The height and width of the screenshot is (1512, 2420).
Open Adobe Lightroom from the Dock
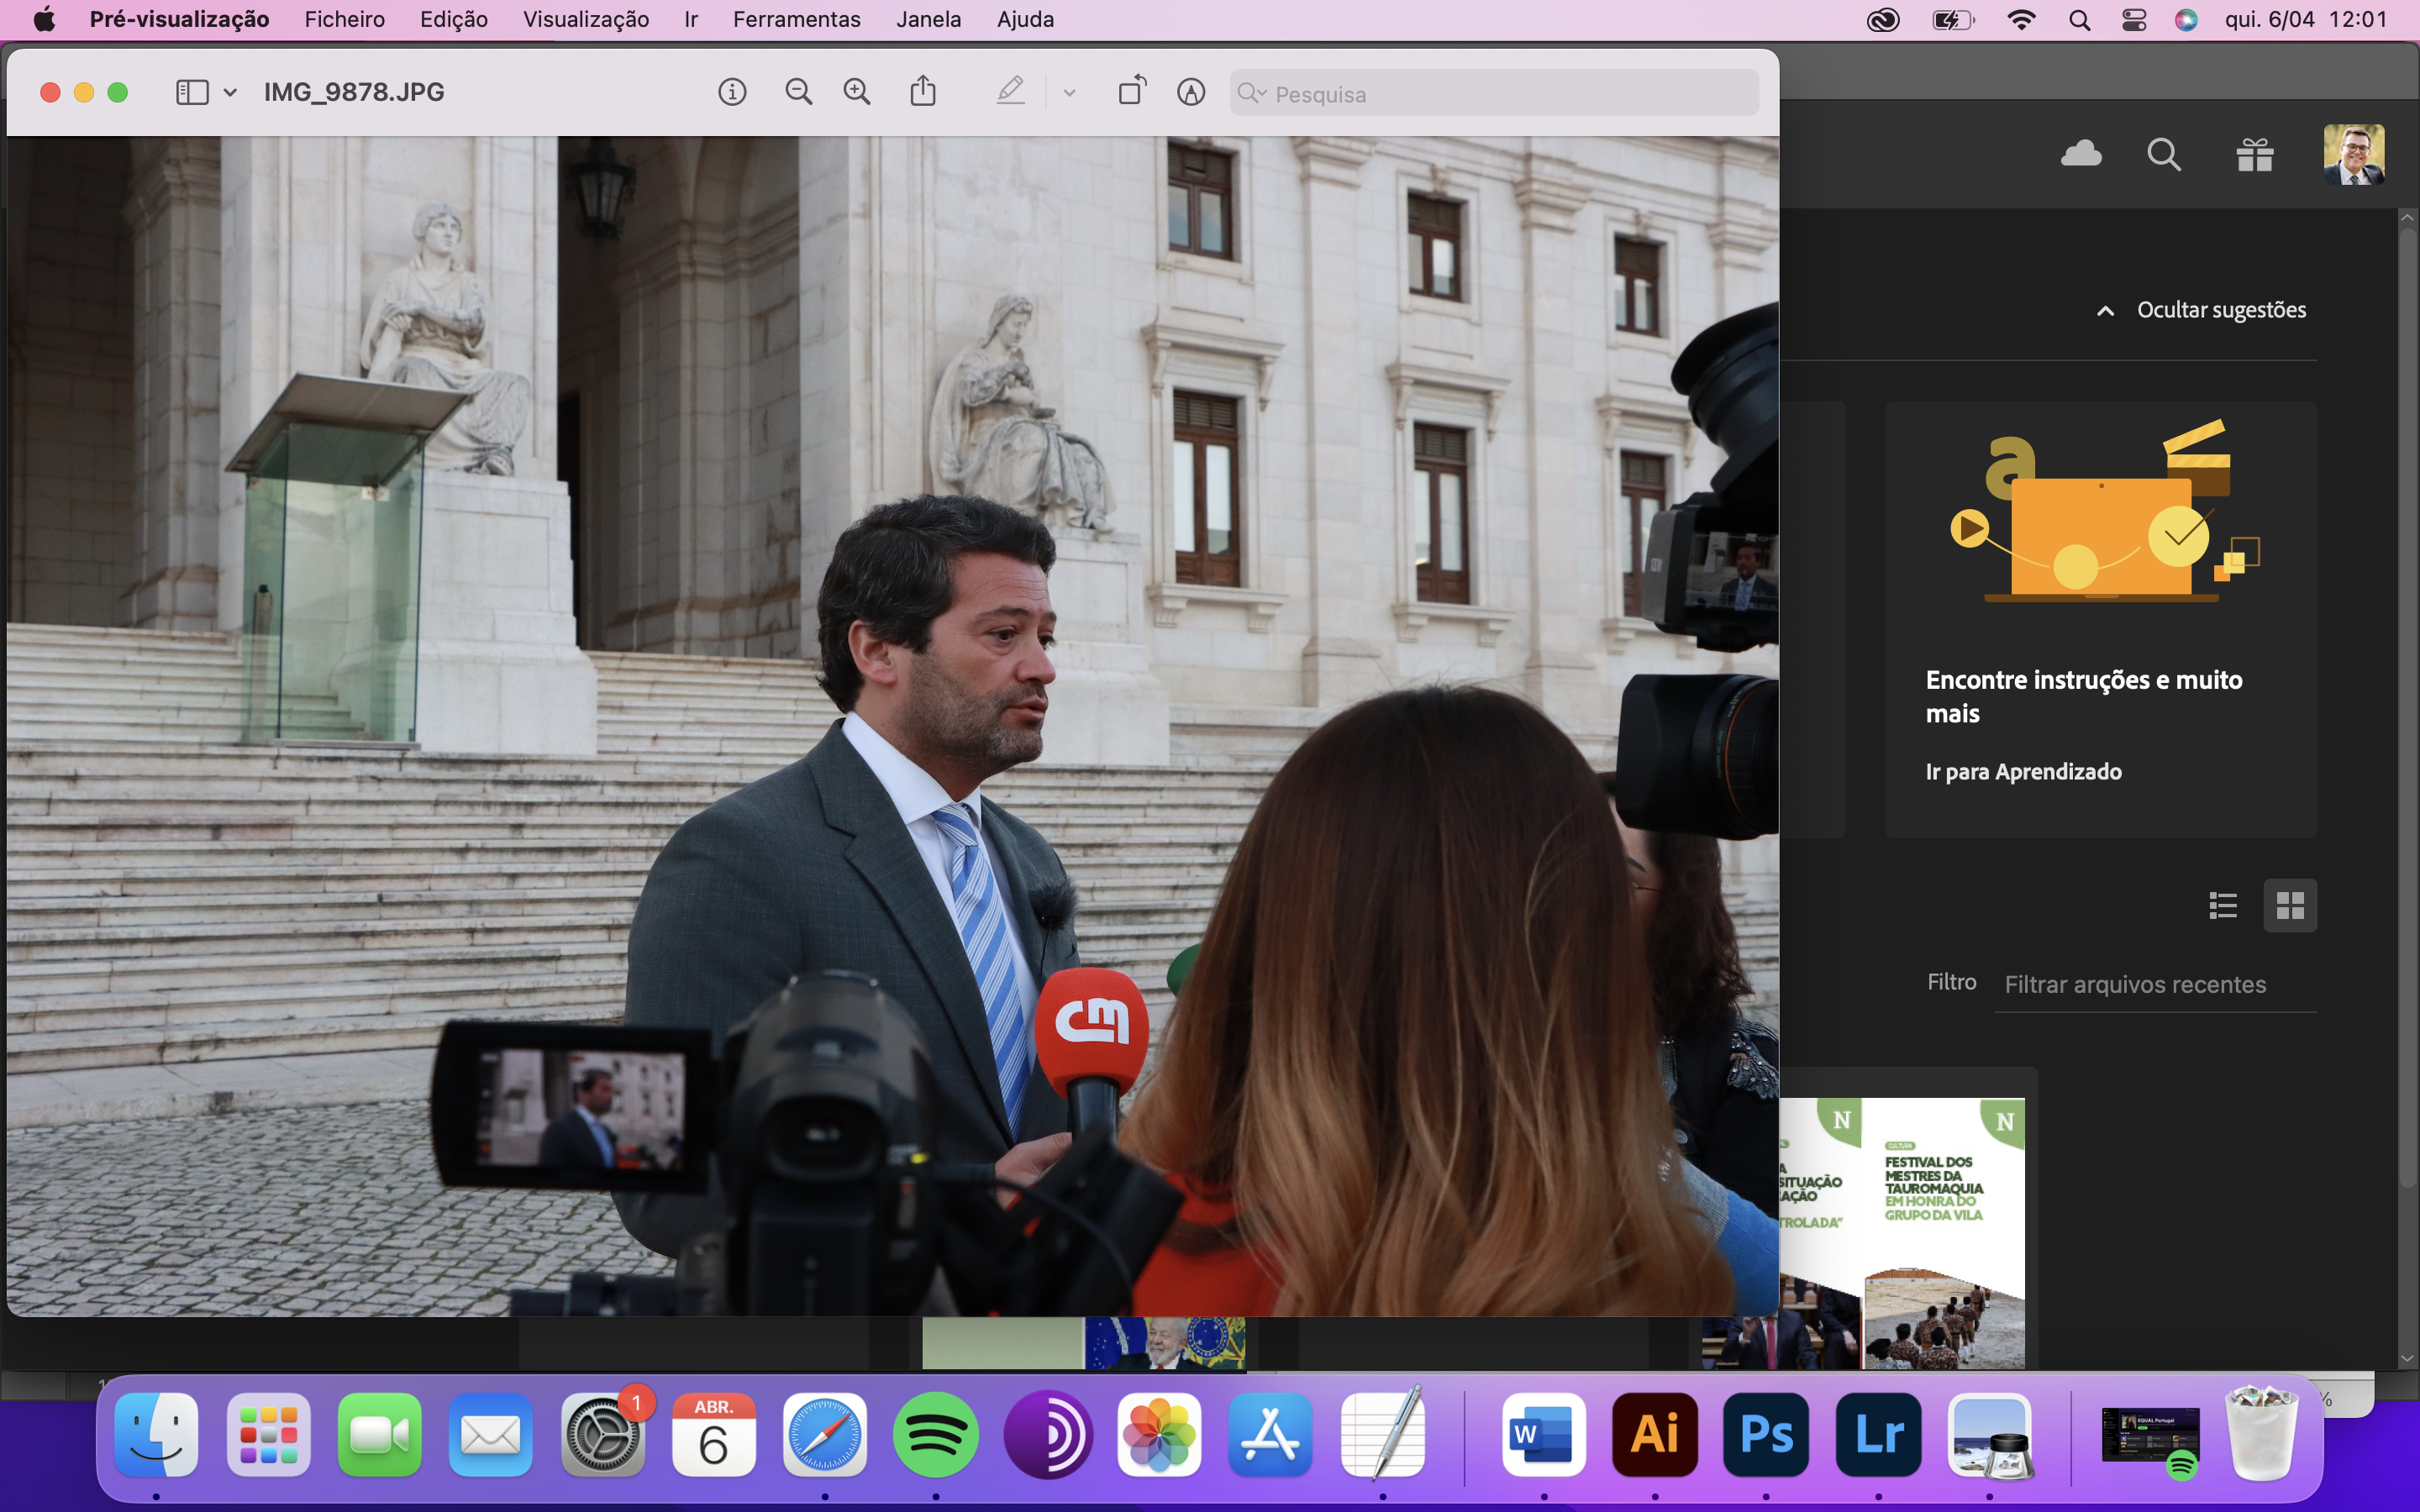pyautogui.click(x=1879, y=1435)
